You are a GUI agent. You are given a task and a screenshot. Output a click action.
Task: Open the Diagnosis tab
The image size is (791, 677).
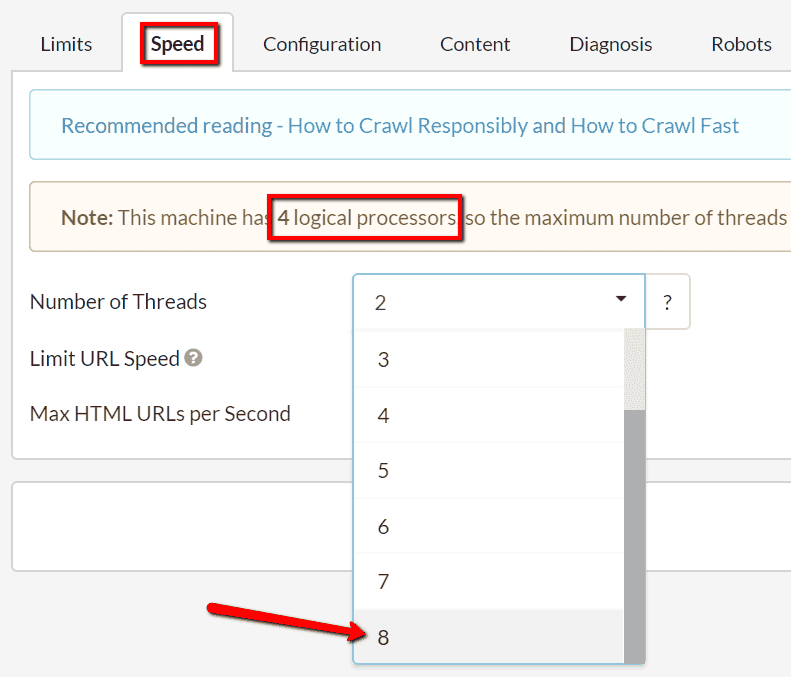(x=610, y=44)
